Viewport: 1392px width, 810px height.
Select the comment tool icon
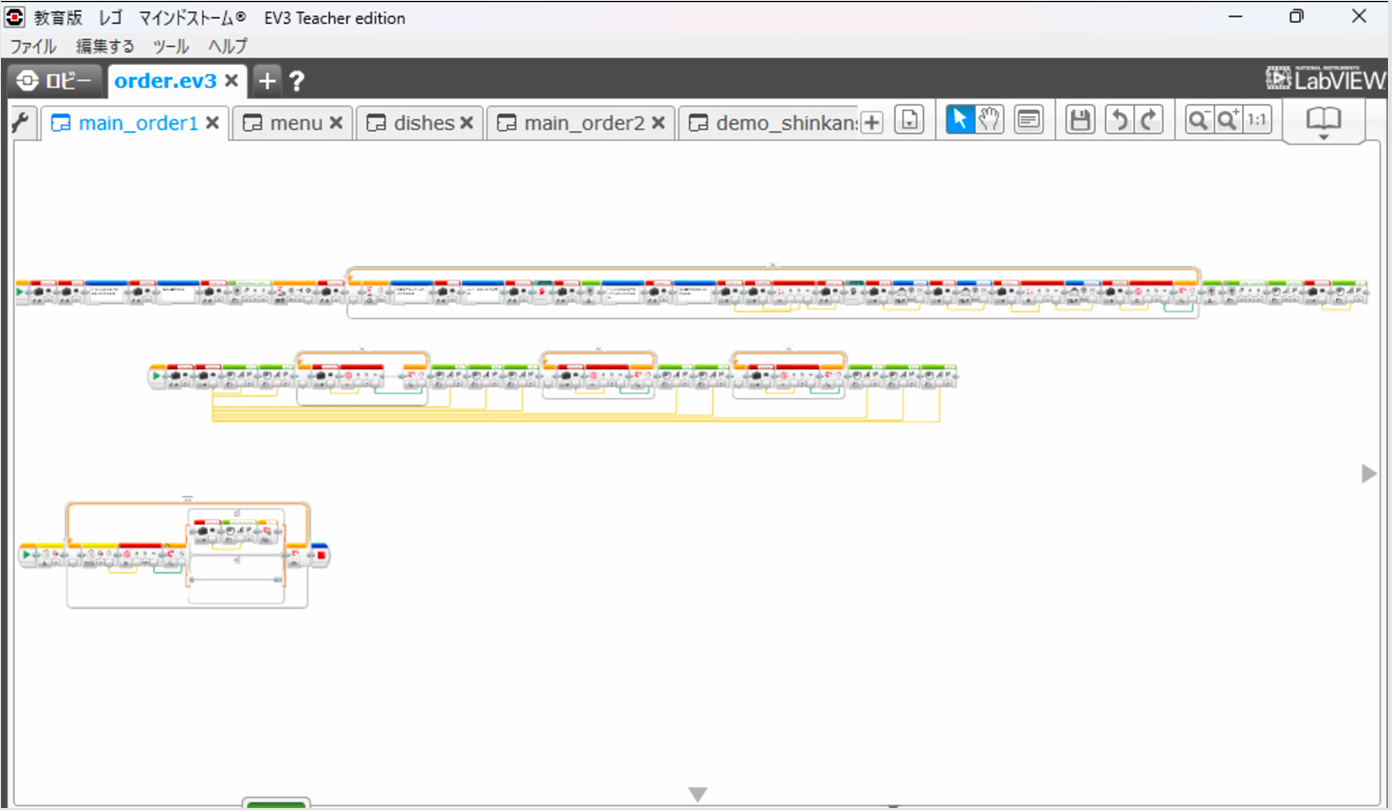[x=1028, y=121]
